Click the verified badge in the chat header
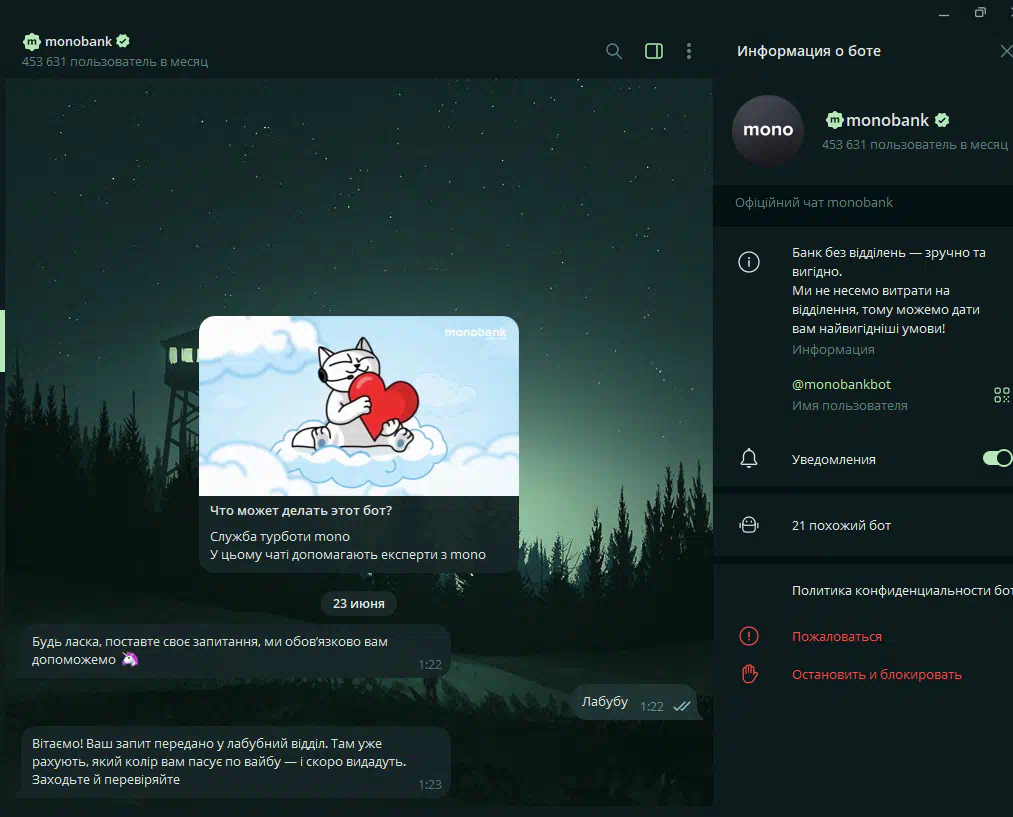Viewport: 1013px width, 817px height. pos(123,41)
